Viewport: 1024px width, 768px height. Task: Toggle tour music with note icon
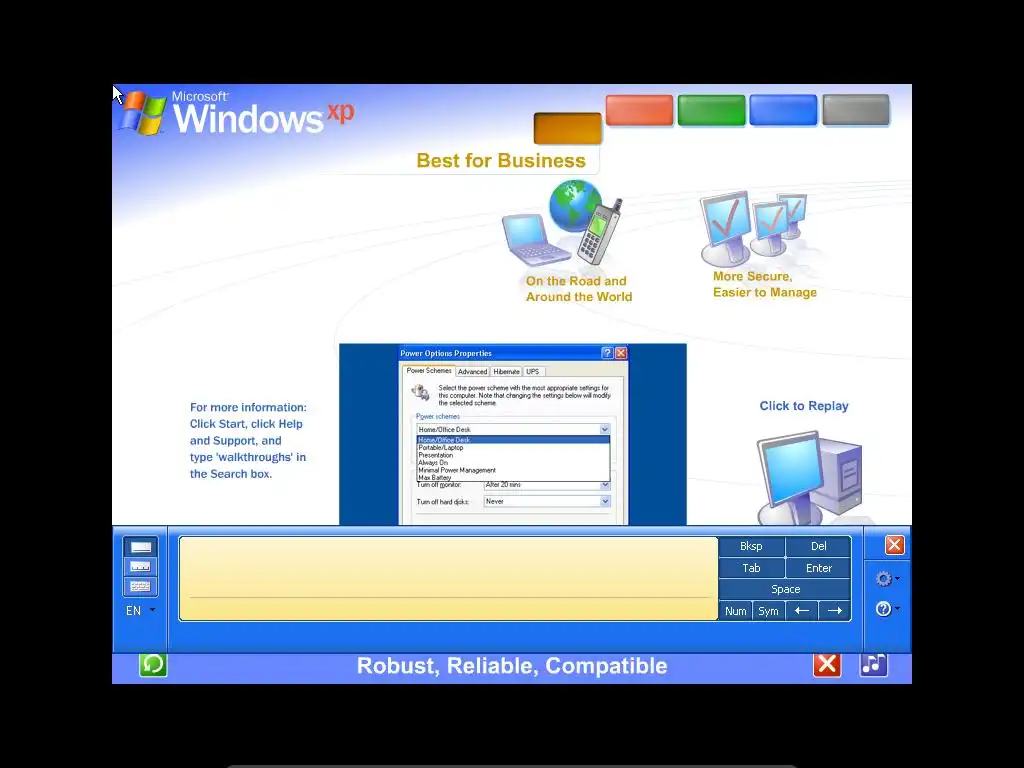(873, 665)
